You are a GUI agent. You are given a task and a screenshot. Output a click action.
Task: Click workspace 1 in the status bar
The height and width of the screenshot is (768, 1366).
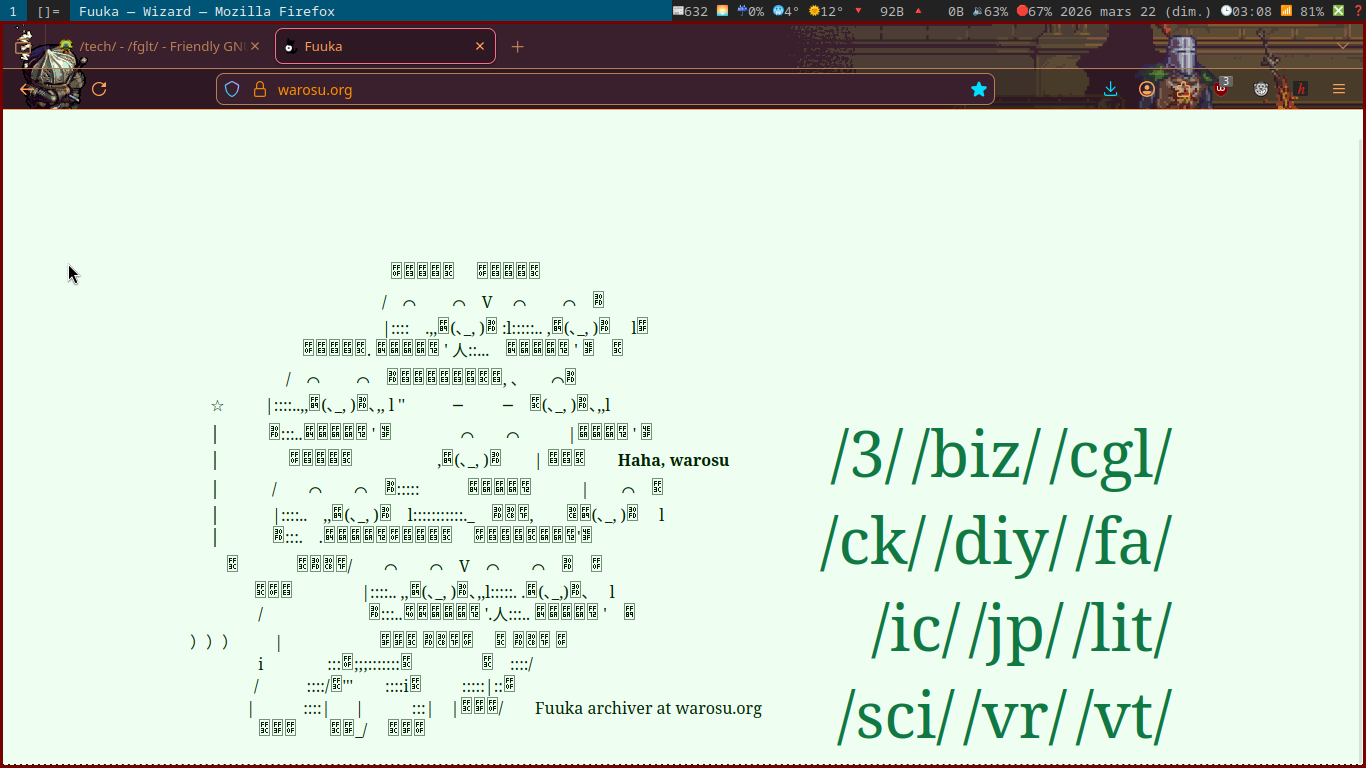point(12,11)
